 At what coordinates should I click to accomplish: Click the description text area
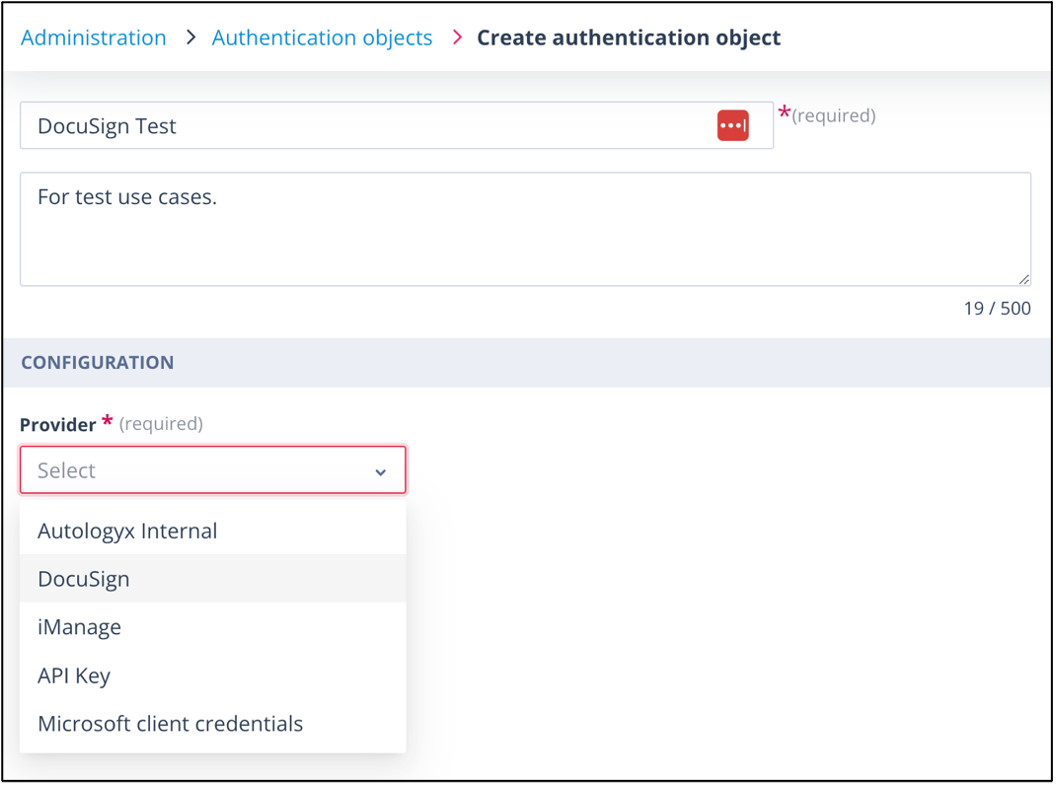pyautogui.click(x=525, y=229)
